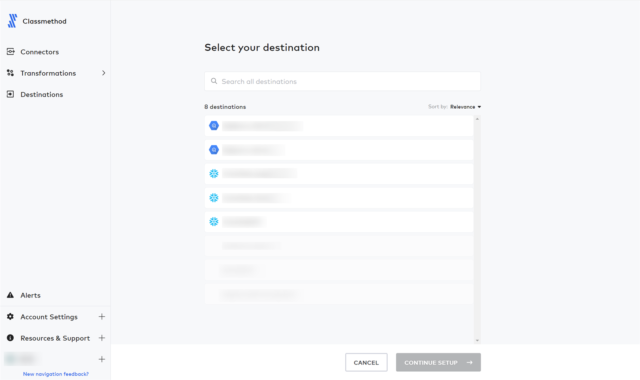Click the Resources & Support info icon
Image resolution: width=640 pixels, height=380 pixels.
11,338
